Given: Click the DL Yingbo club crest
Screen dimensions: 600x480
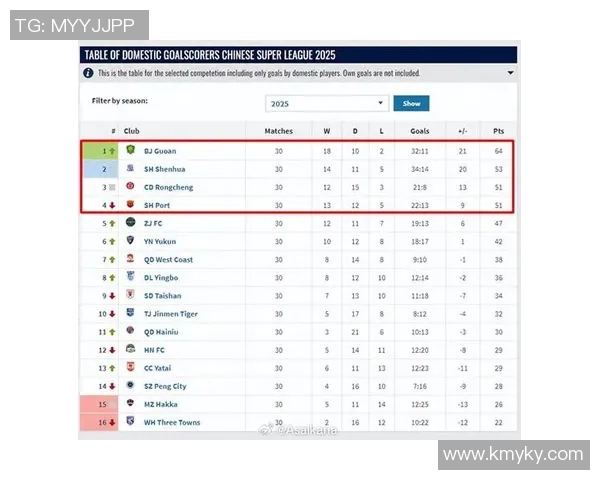Looking at the screenshot, I should click(x=130, y=277).
